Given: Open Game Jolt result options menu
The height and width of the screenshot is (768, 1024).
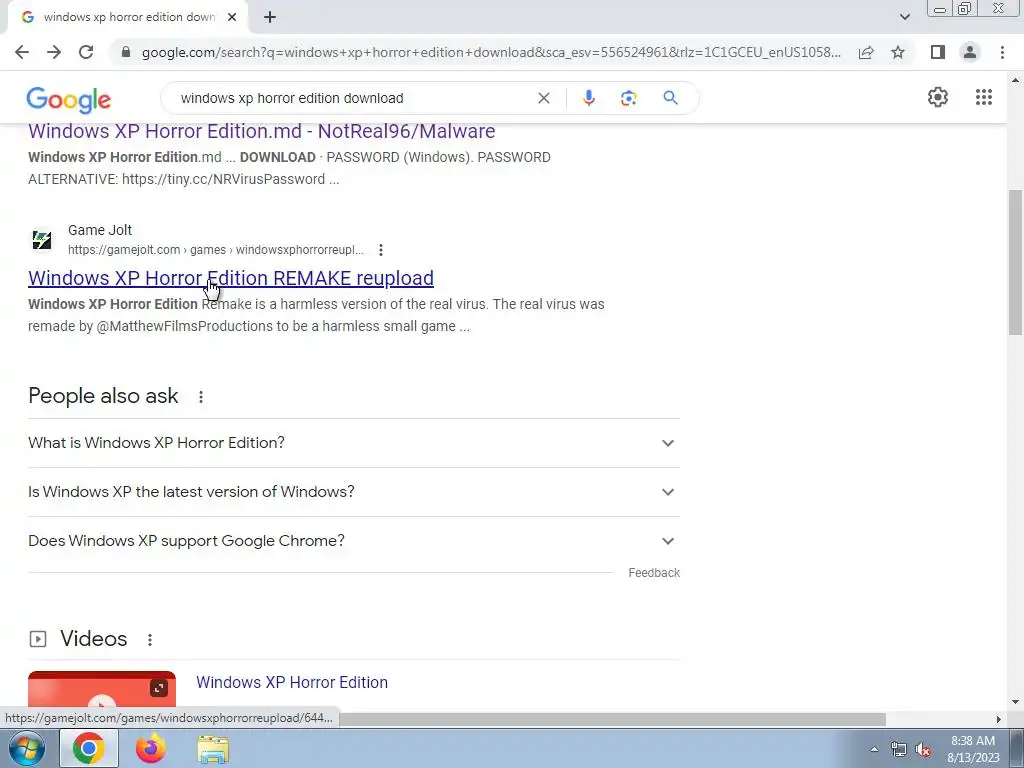Looking at the screenshot, I should (381, 249).
